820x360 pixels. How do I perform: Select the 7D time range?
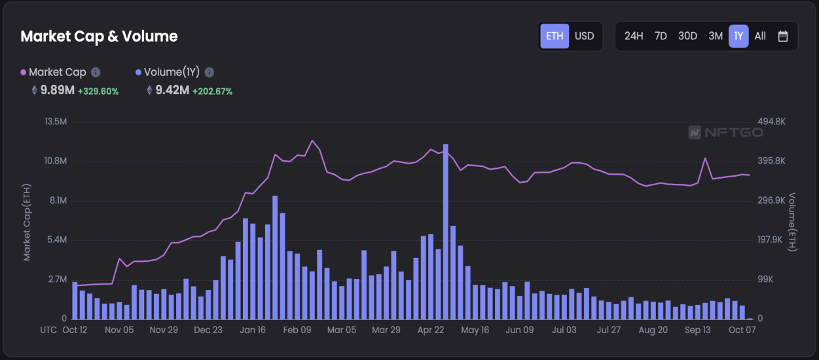coord(660,36)
